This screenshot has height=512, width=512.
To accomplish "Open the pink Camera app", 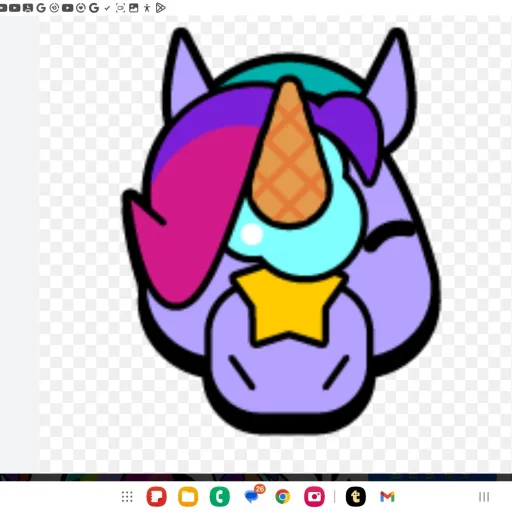I will pos(314,497).
